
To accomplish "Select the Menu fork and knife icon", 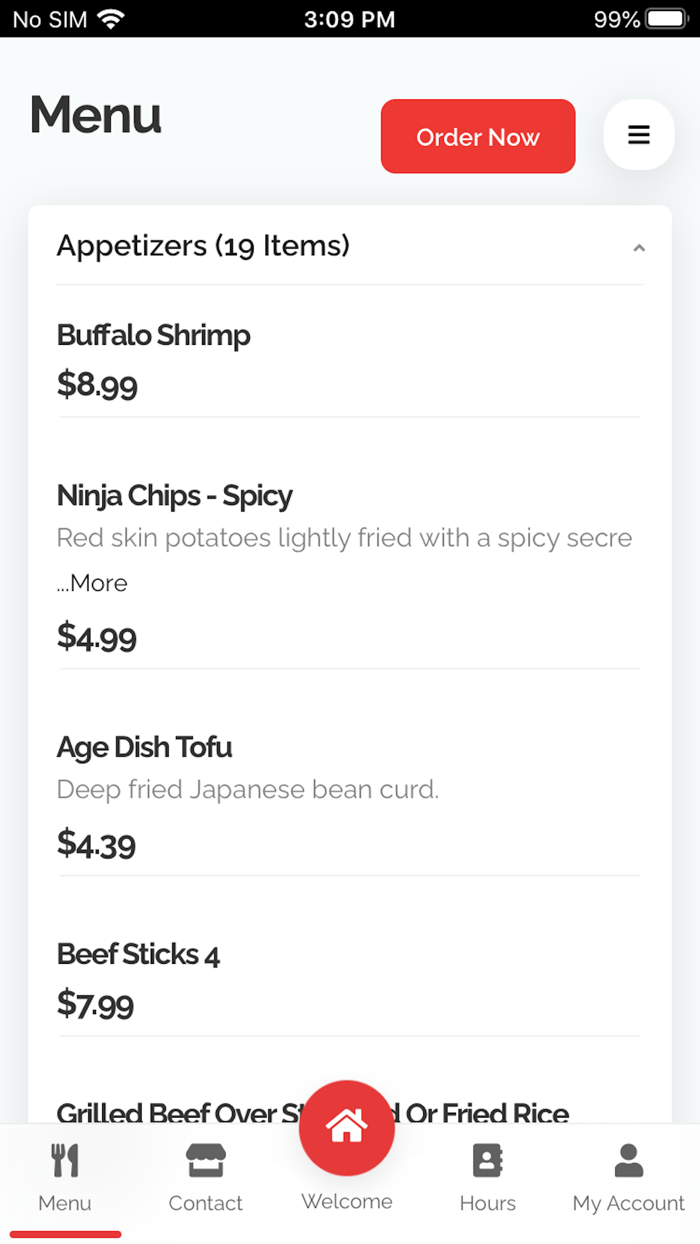I will click(x=64, y=1160).
